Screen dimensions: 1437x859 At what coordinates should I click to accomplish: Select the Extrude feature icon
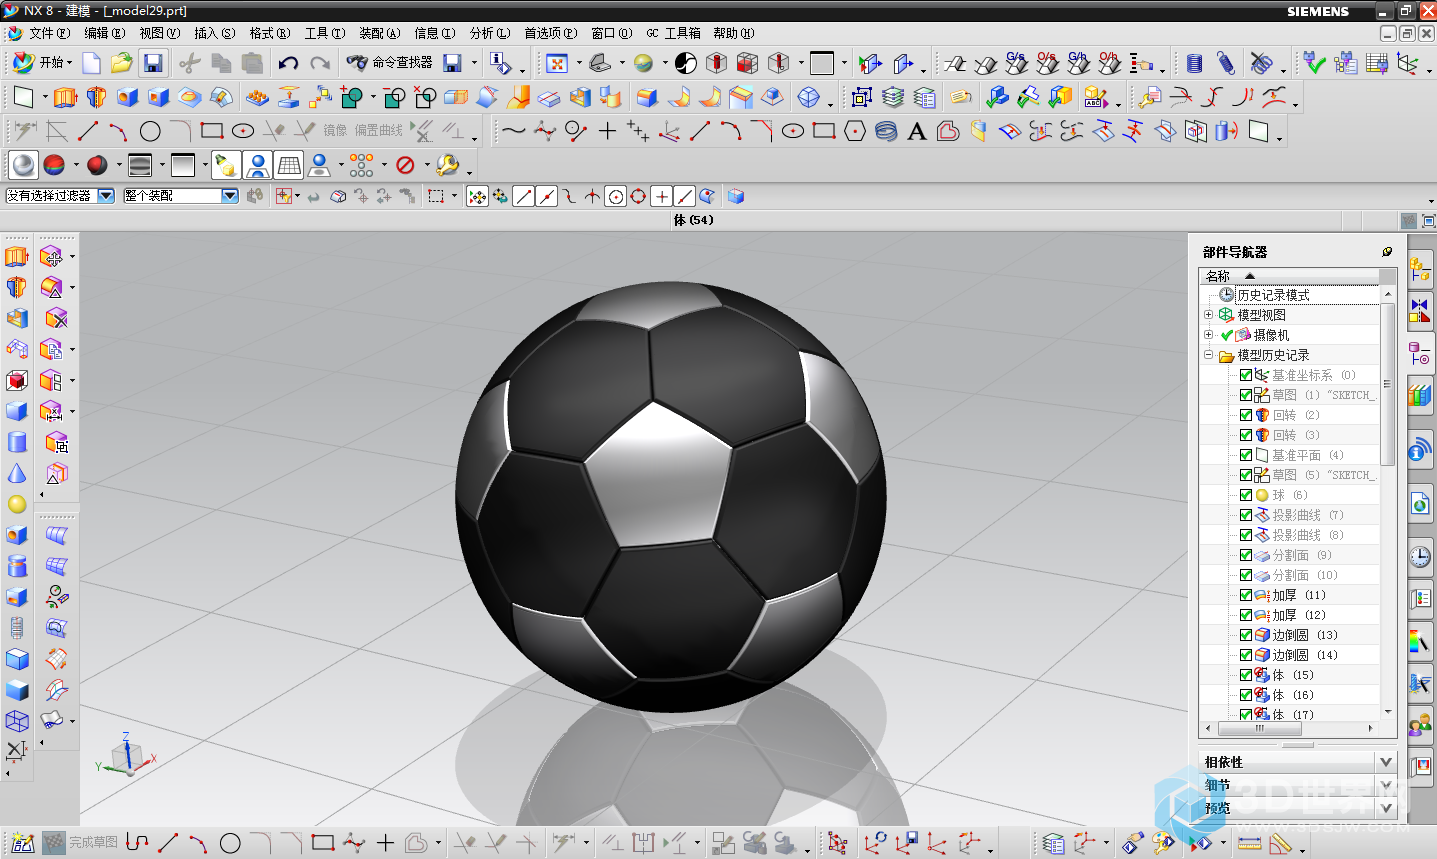pyautogui.click(x=65, y=97)
